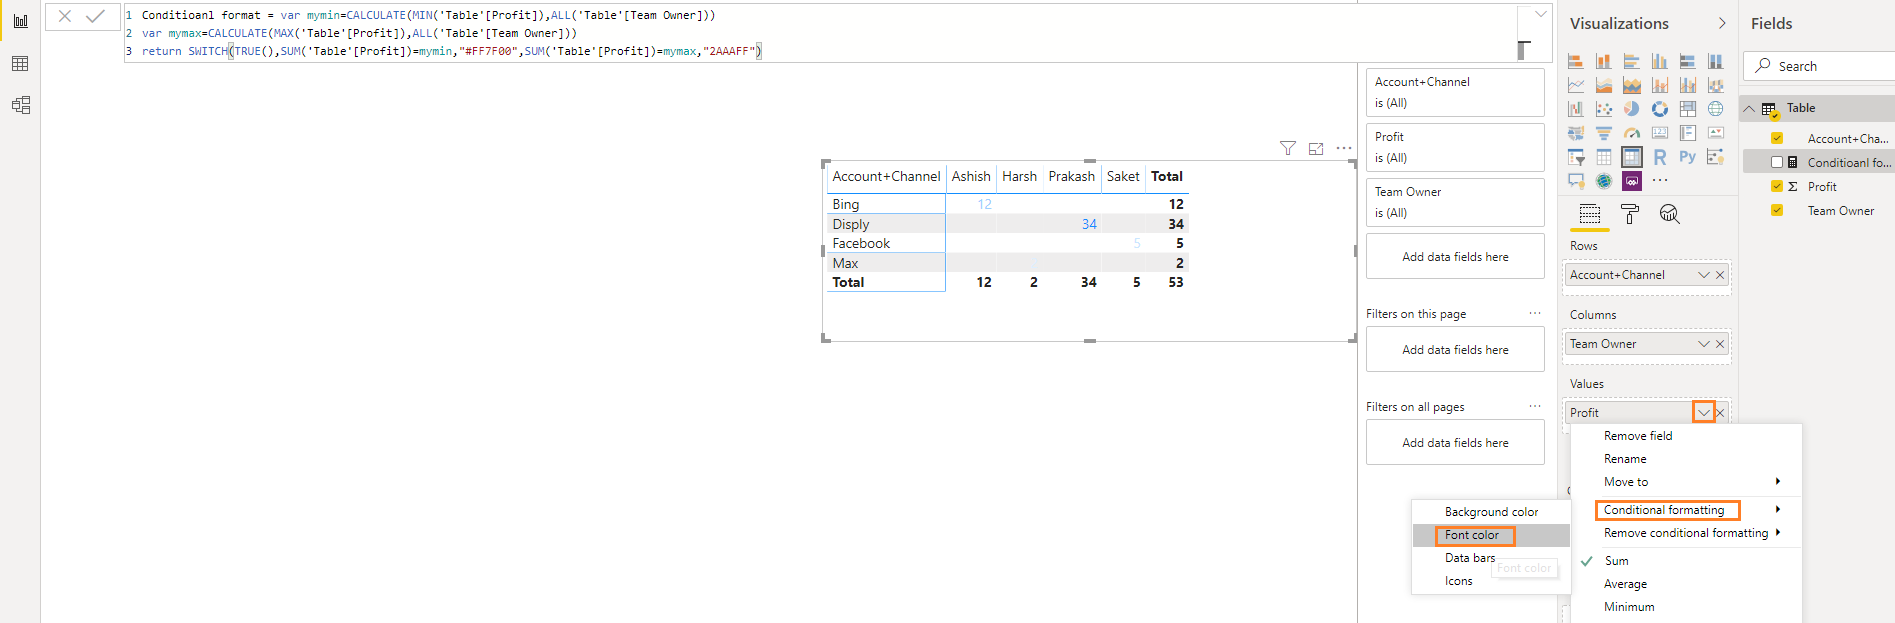This screenshot has width=1895, height=623.
Task: Choose Remove field from the menu
Action: pos(1638,436)
